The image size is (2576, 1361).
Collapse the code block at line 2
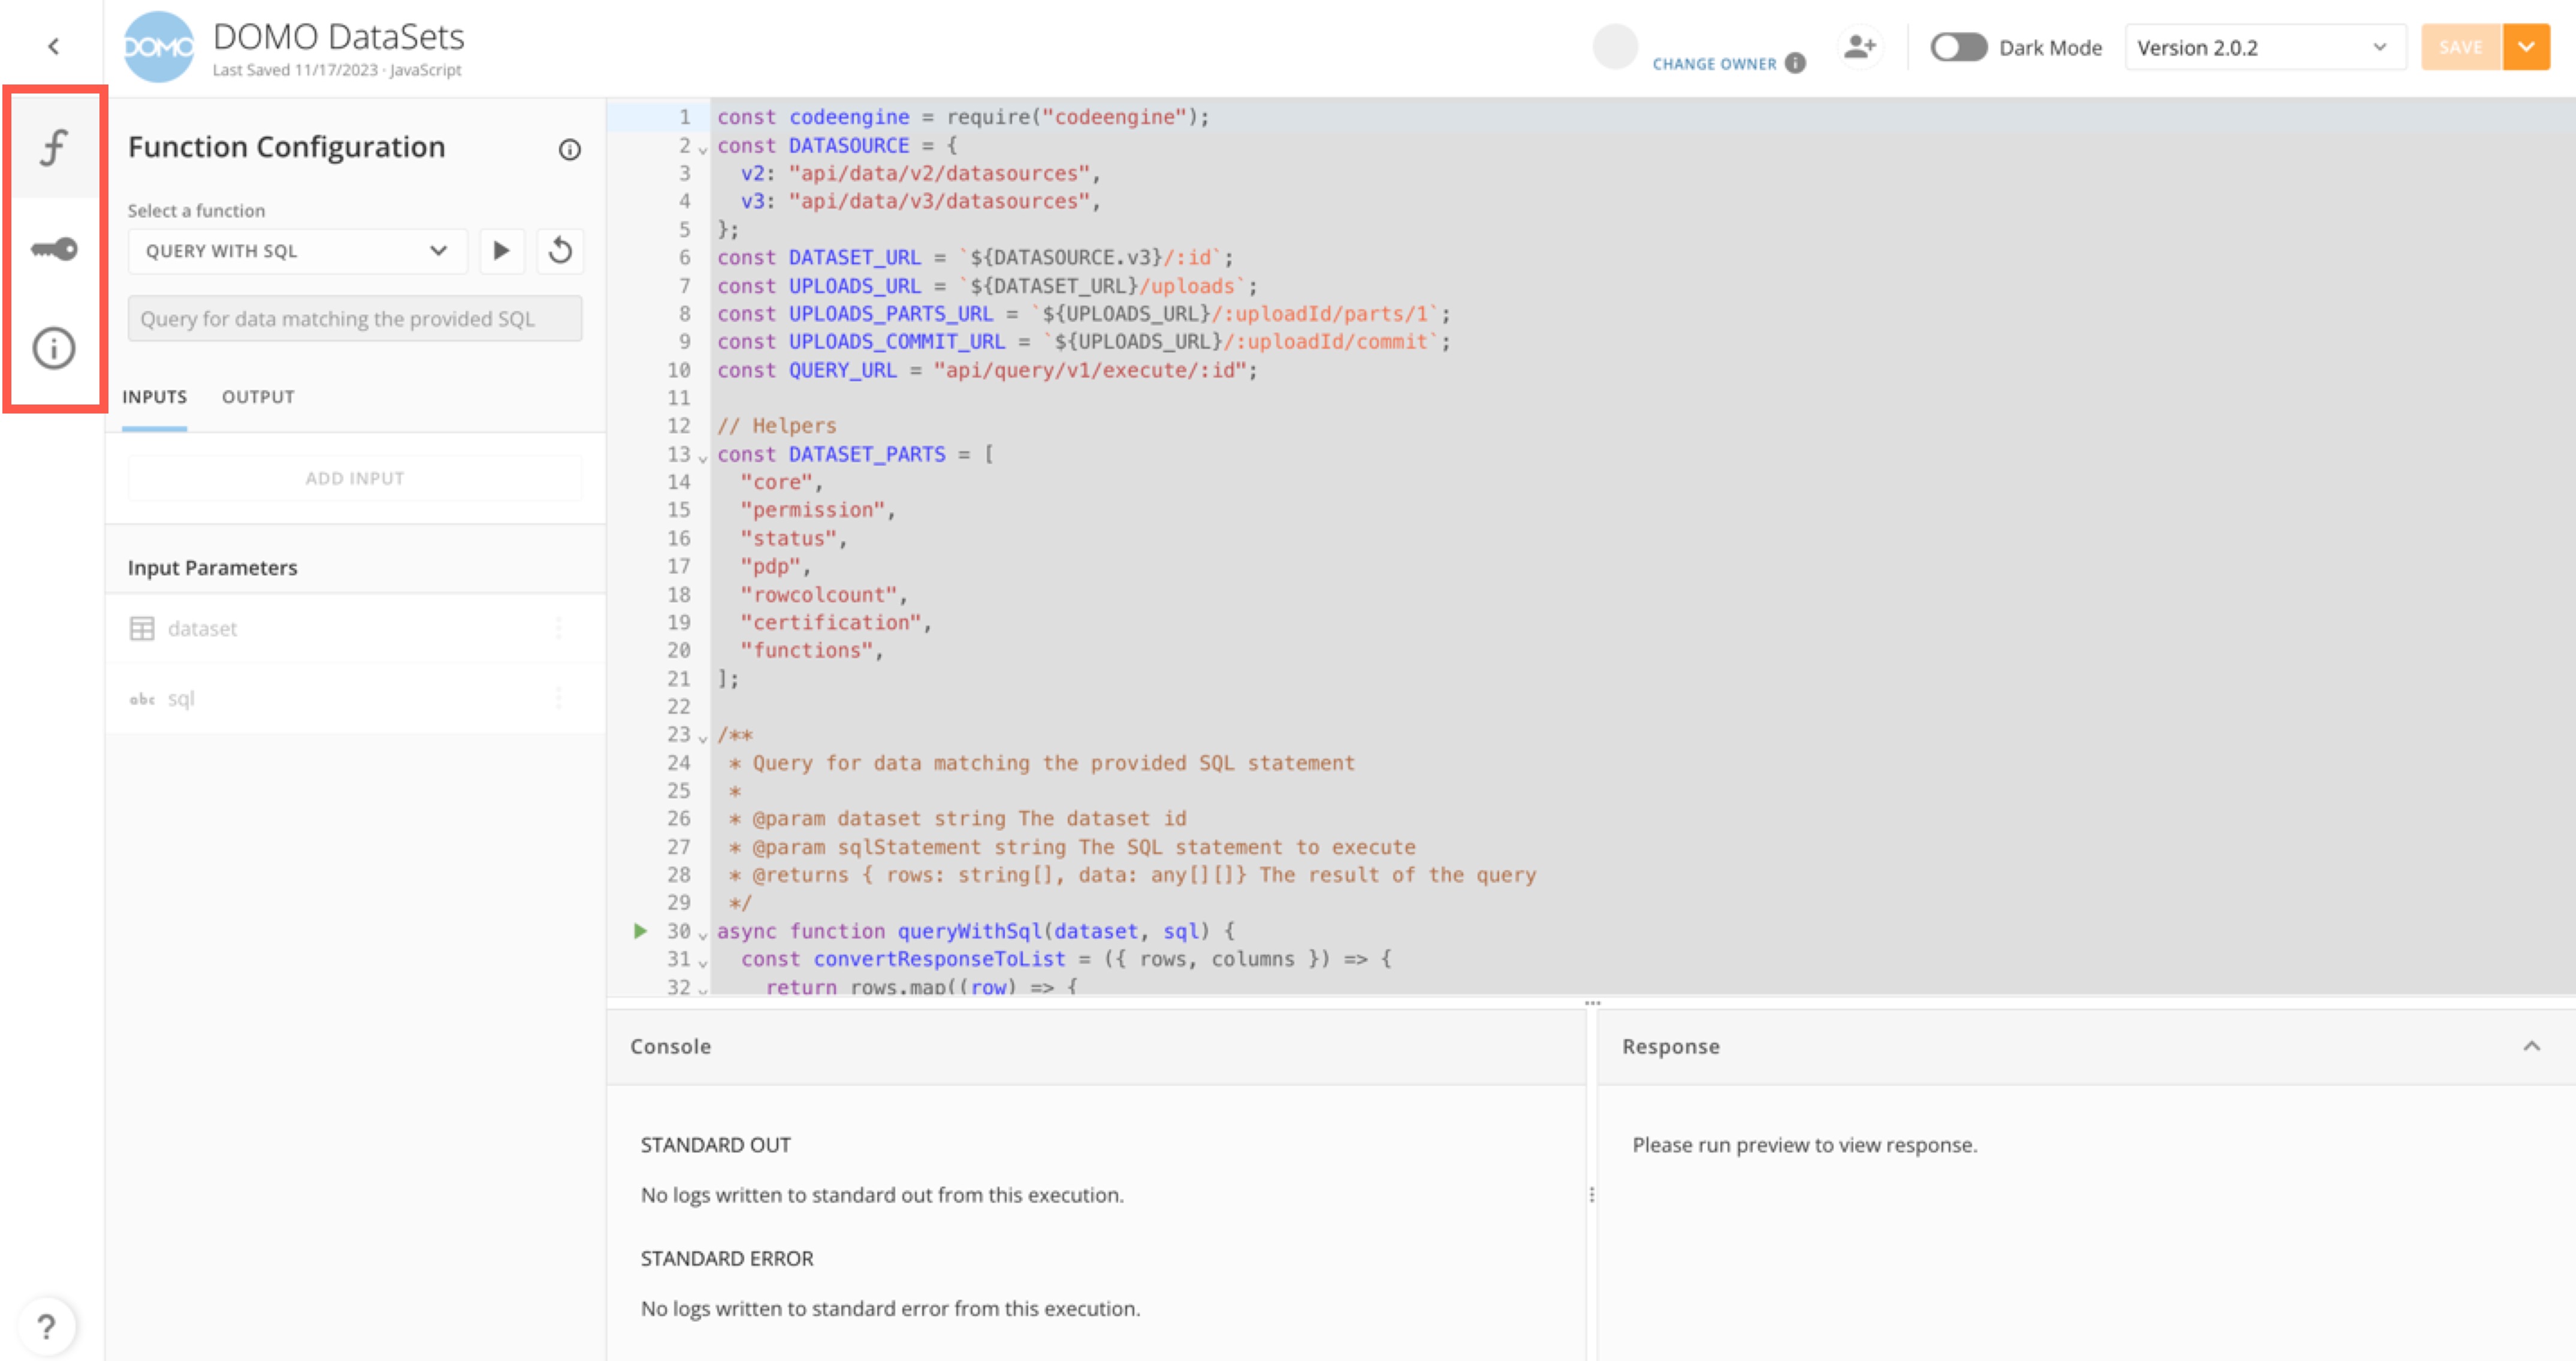[702, 147]
